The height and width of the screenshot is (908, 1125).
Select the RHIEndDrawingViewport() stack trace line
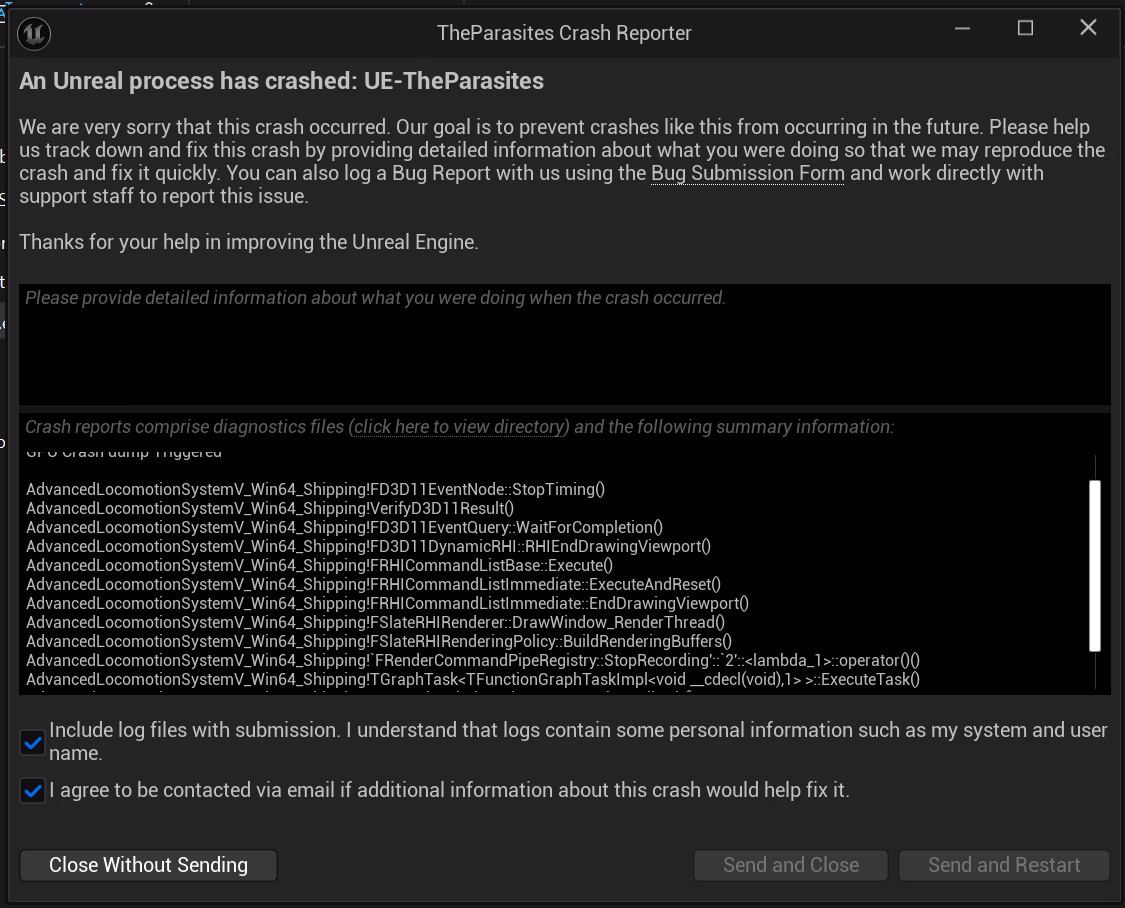[x=368, y=547]
